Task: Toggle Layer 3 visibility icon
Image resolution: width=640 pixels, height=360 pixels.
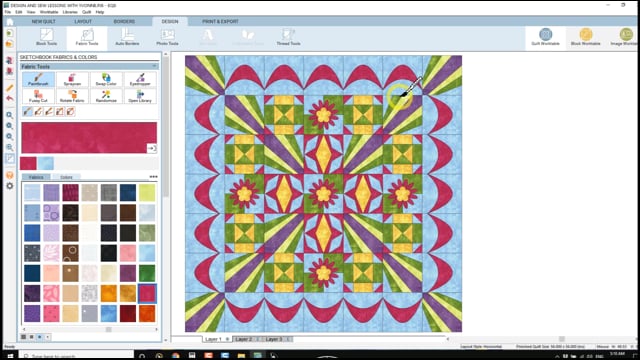Action: point(288,339)
